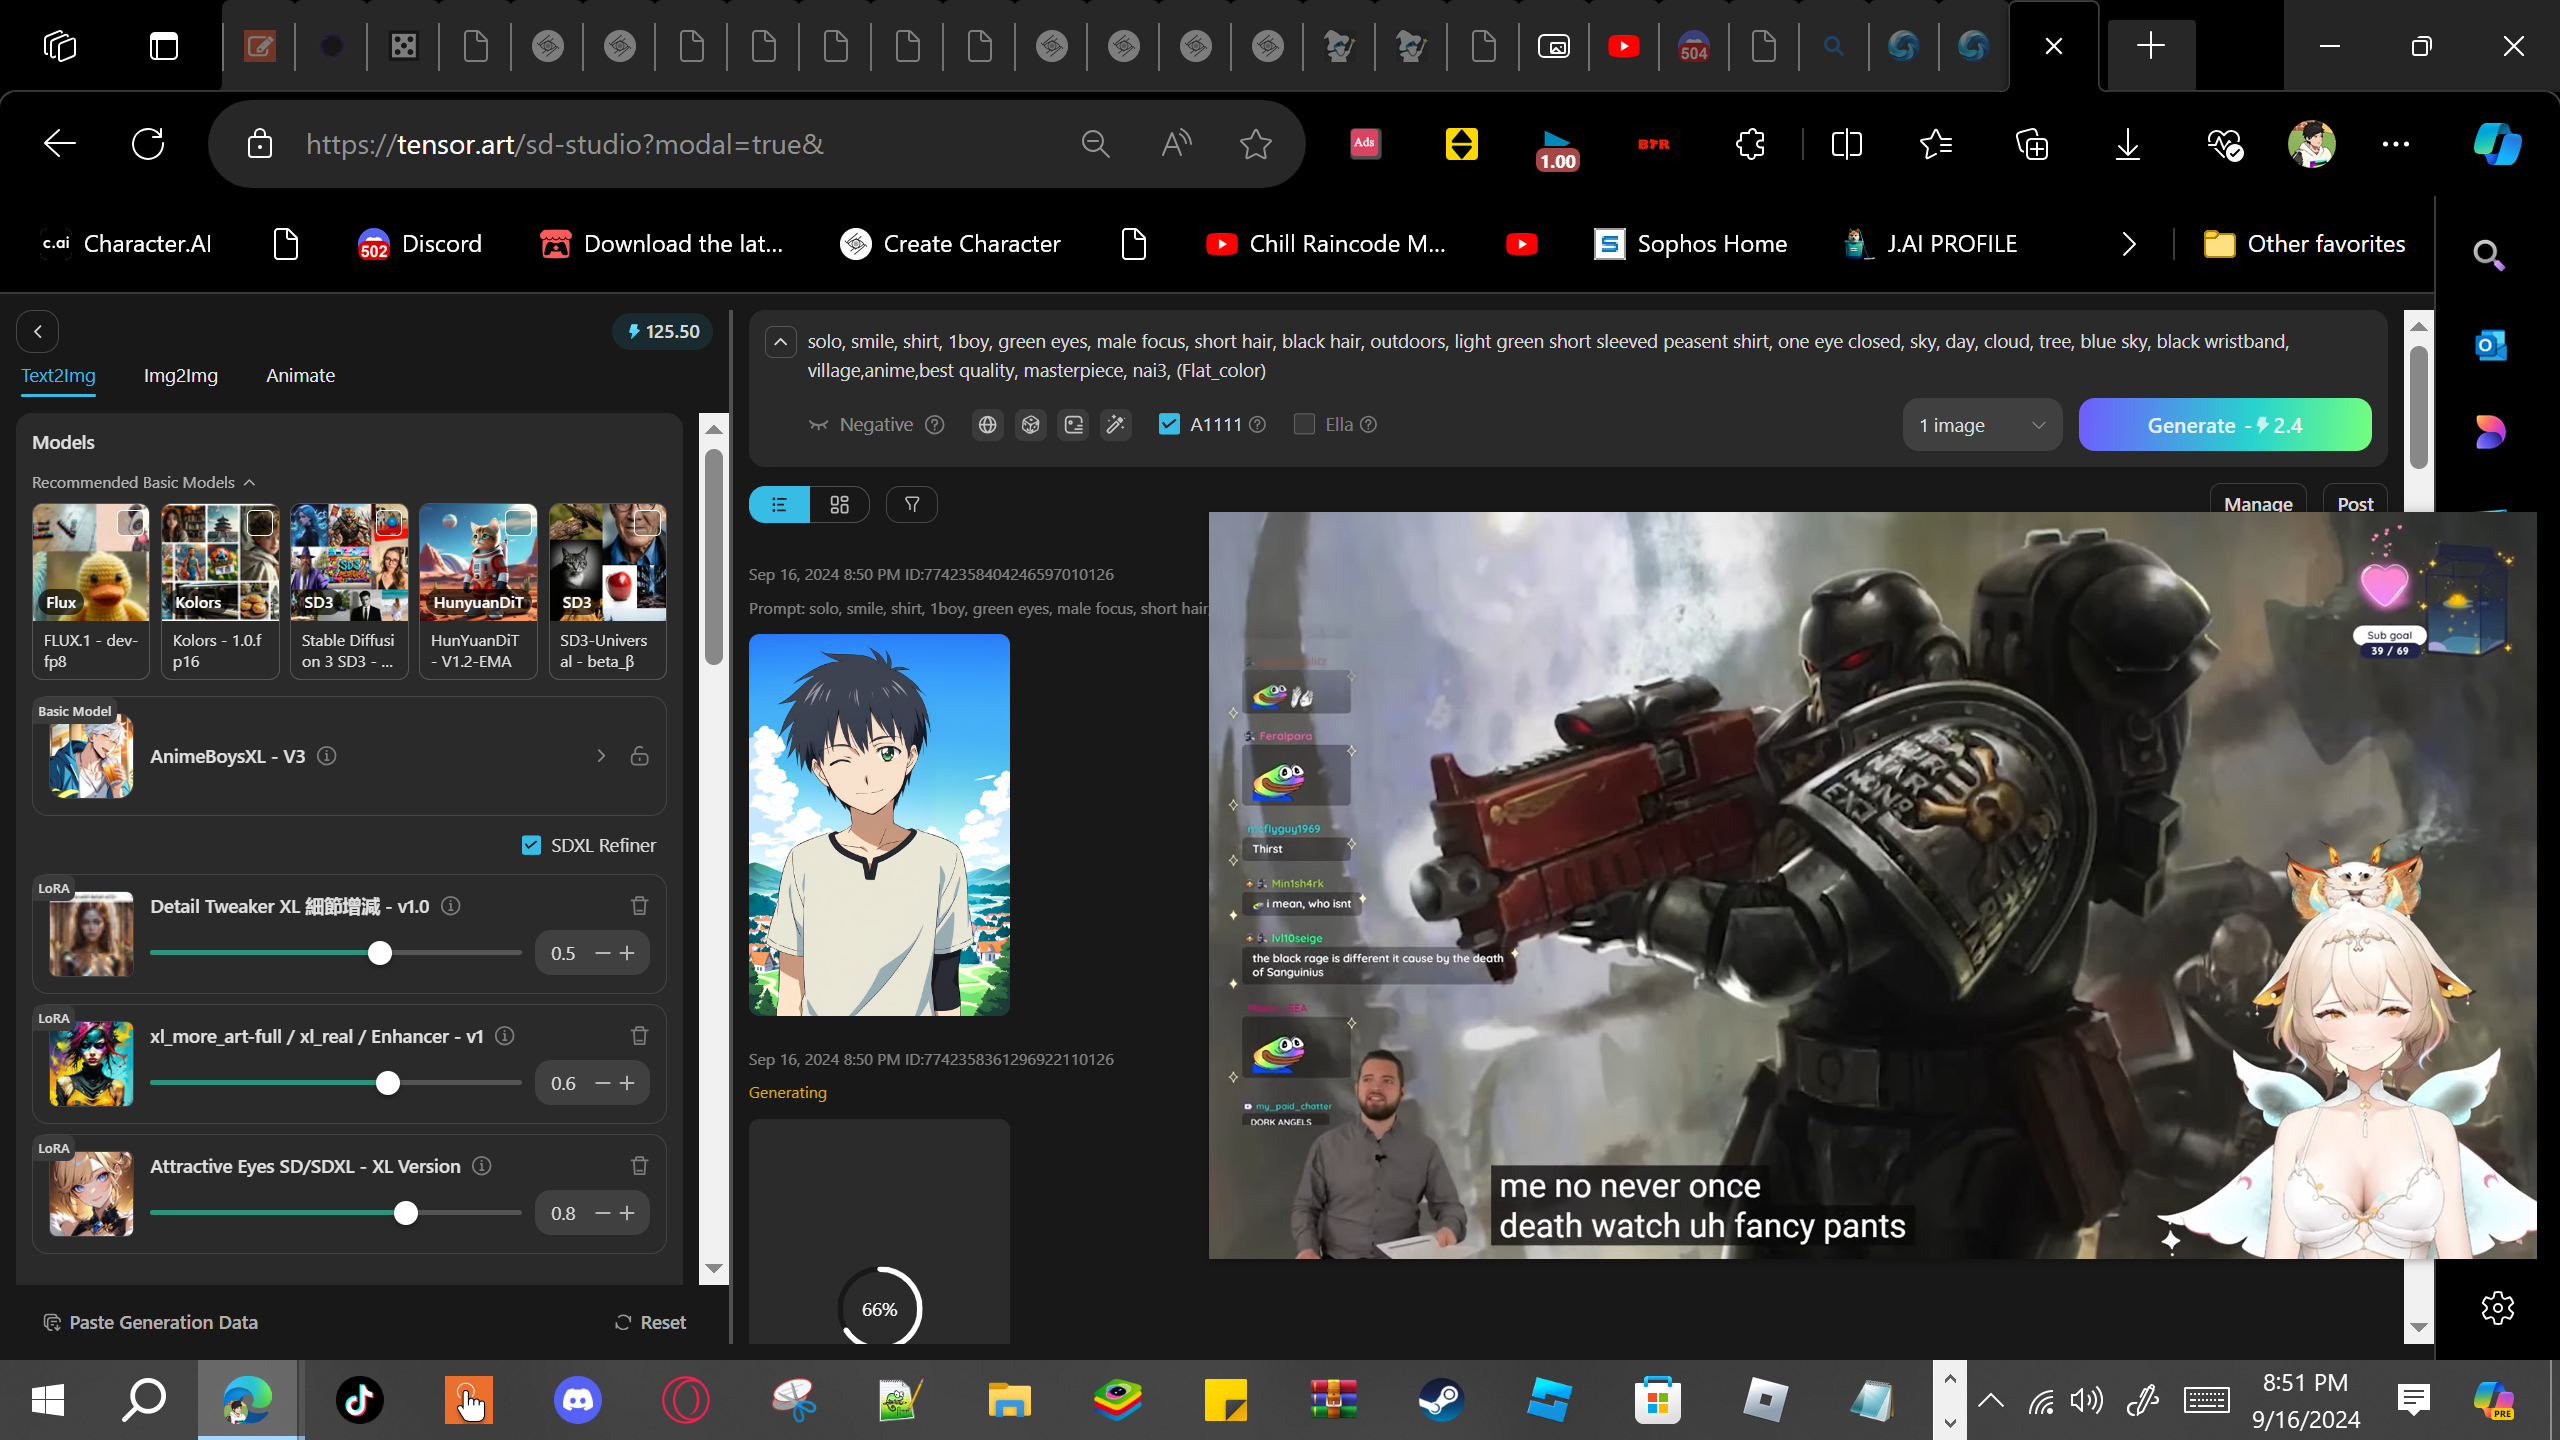This screenshot has height=1440, width=2560.
Task: Go back with the studio back arrow
Action: pyautogui.click(x=38, y=332)
